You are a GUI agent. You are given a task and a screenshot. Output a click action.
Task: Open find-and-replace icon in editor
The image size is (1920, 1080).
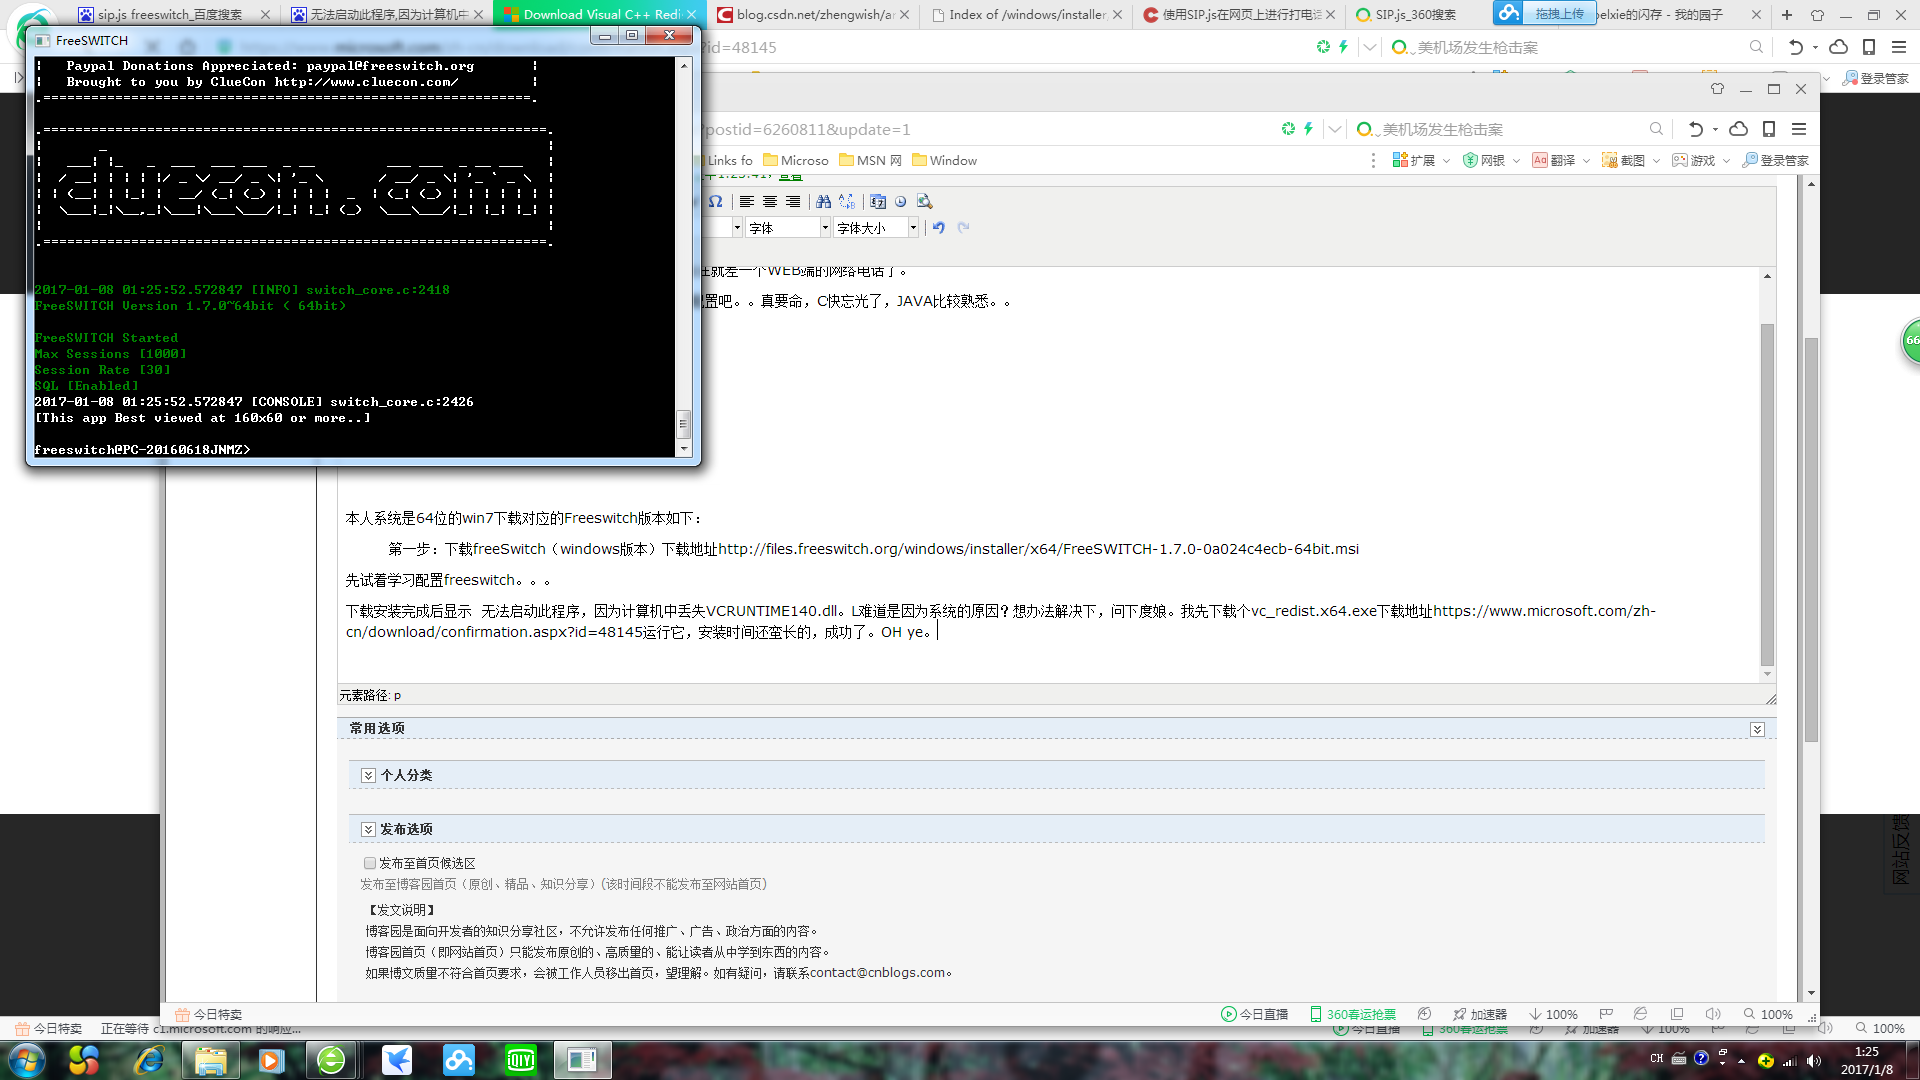[847, 202]
